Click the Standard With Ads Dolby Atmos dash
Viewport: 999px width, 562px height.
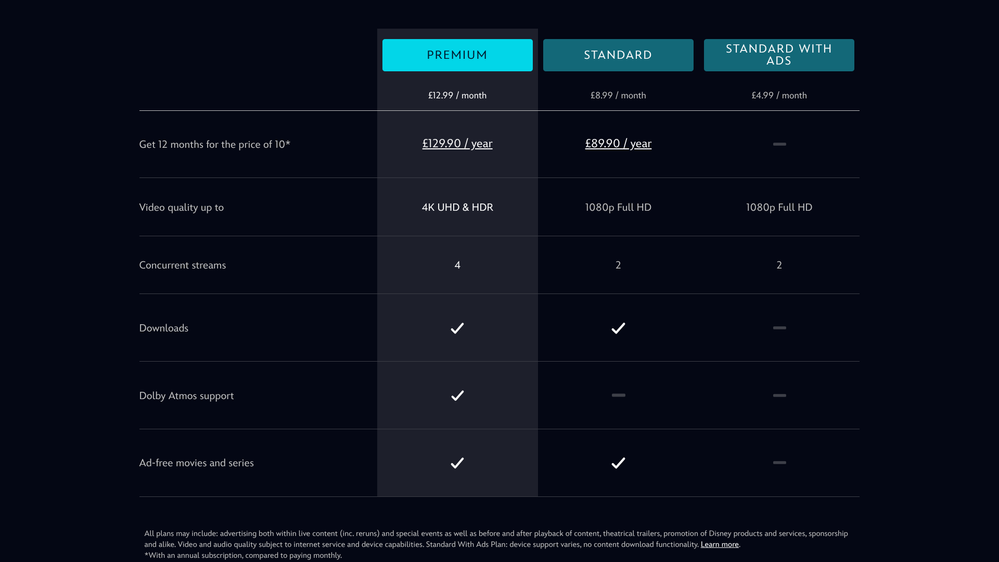coord(779,396)
